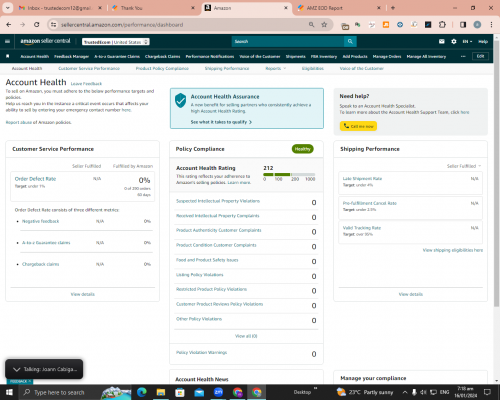Switch to the Inbox Gmail tab
500x400 pixels.
point(60,8)
